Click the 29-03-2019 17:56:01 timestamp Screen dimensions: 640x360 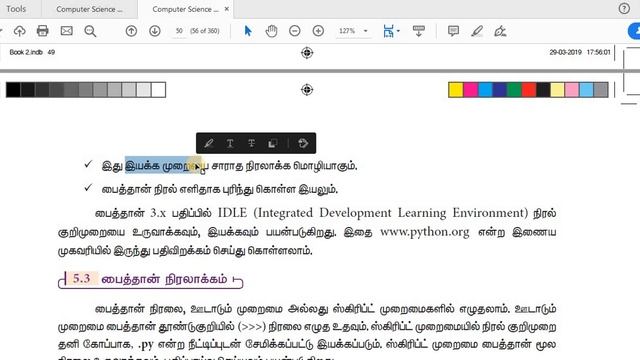coord(580,52)
